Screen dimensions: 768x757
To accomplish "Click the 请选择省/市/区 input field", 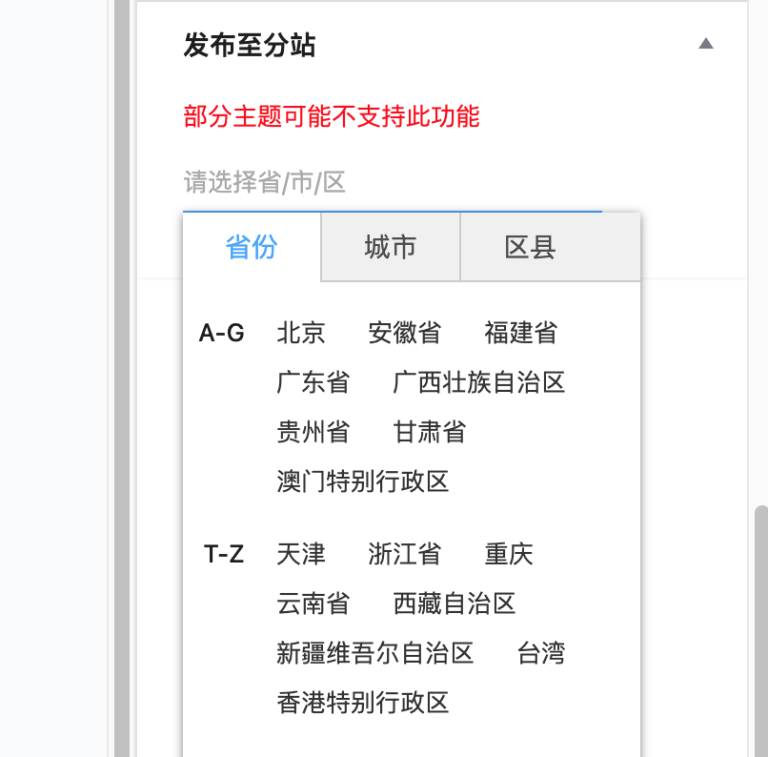I will [391, 183].
